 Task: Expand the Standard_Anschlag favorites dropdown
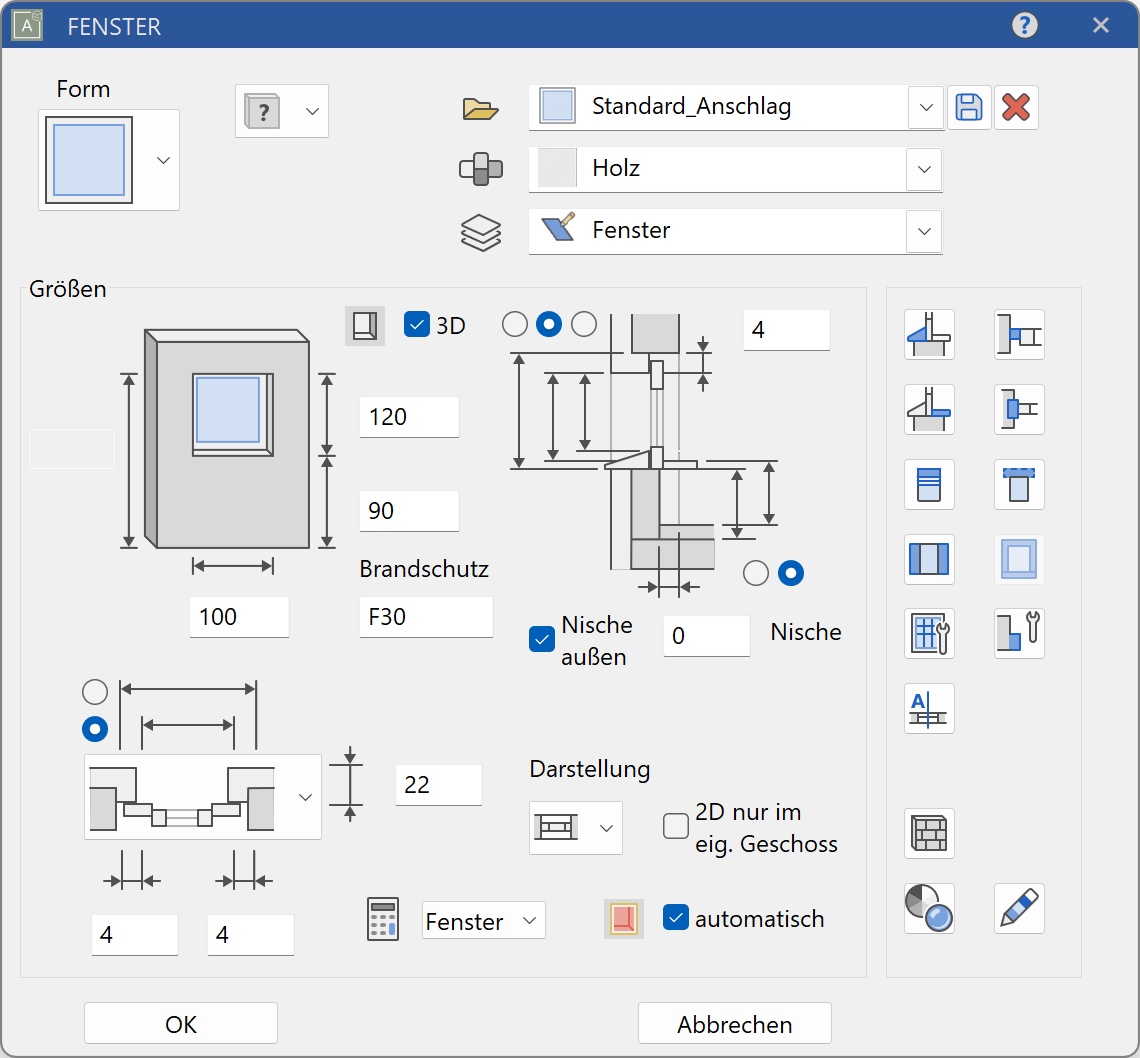click(926, 108)
